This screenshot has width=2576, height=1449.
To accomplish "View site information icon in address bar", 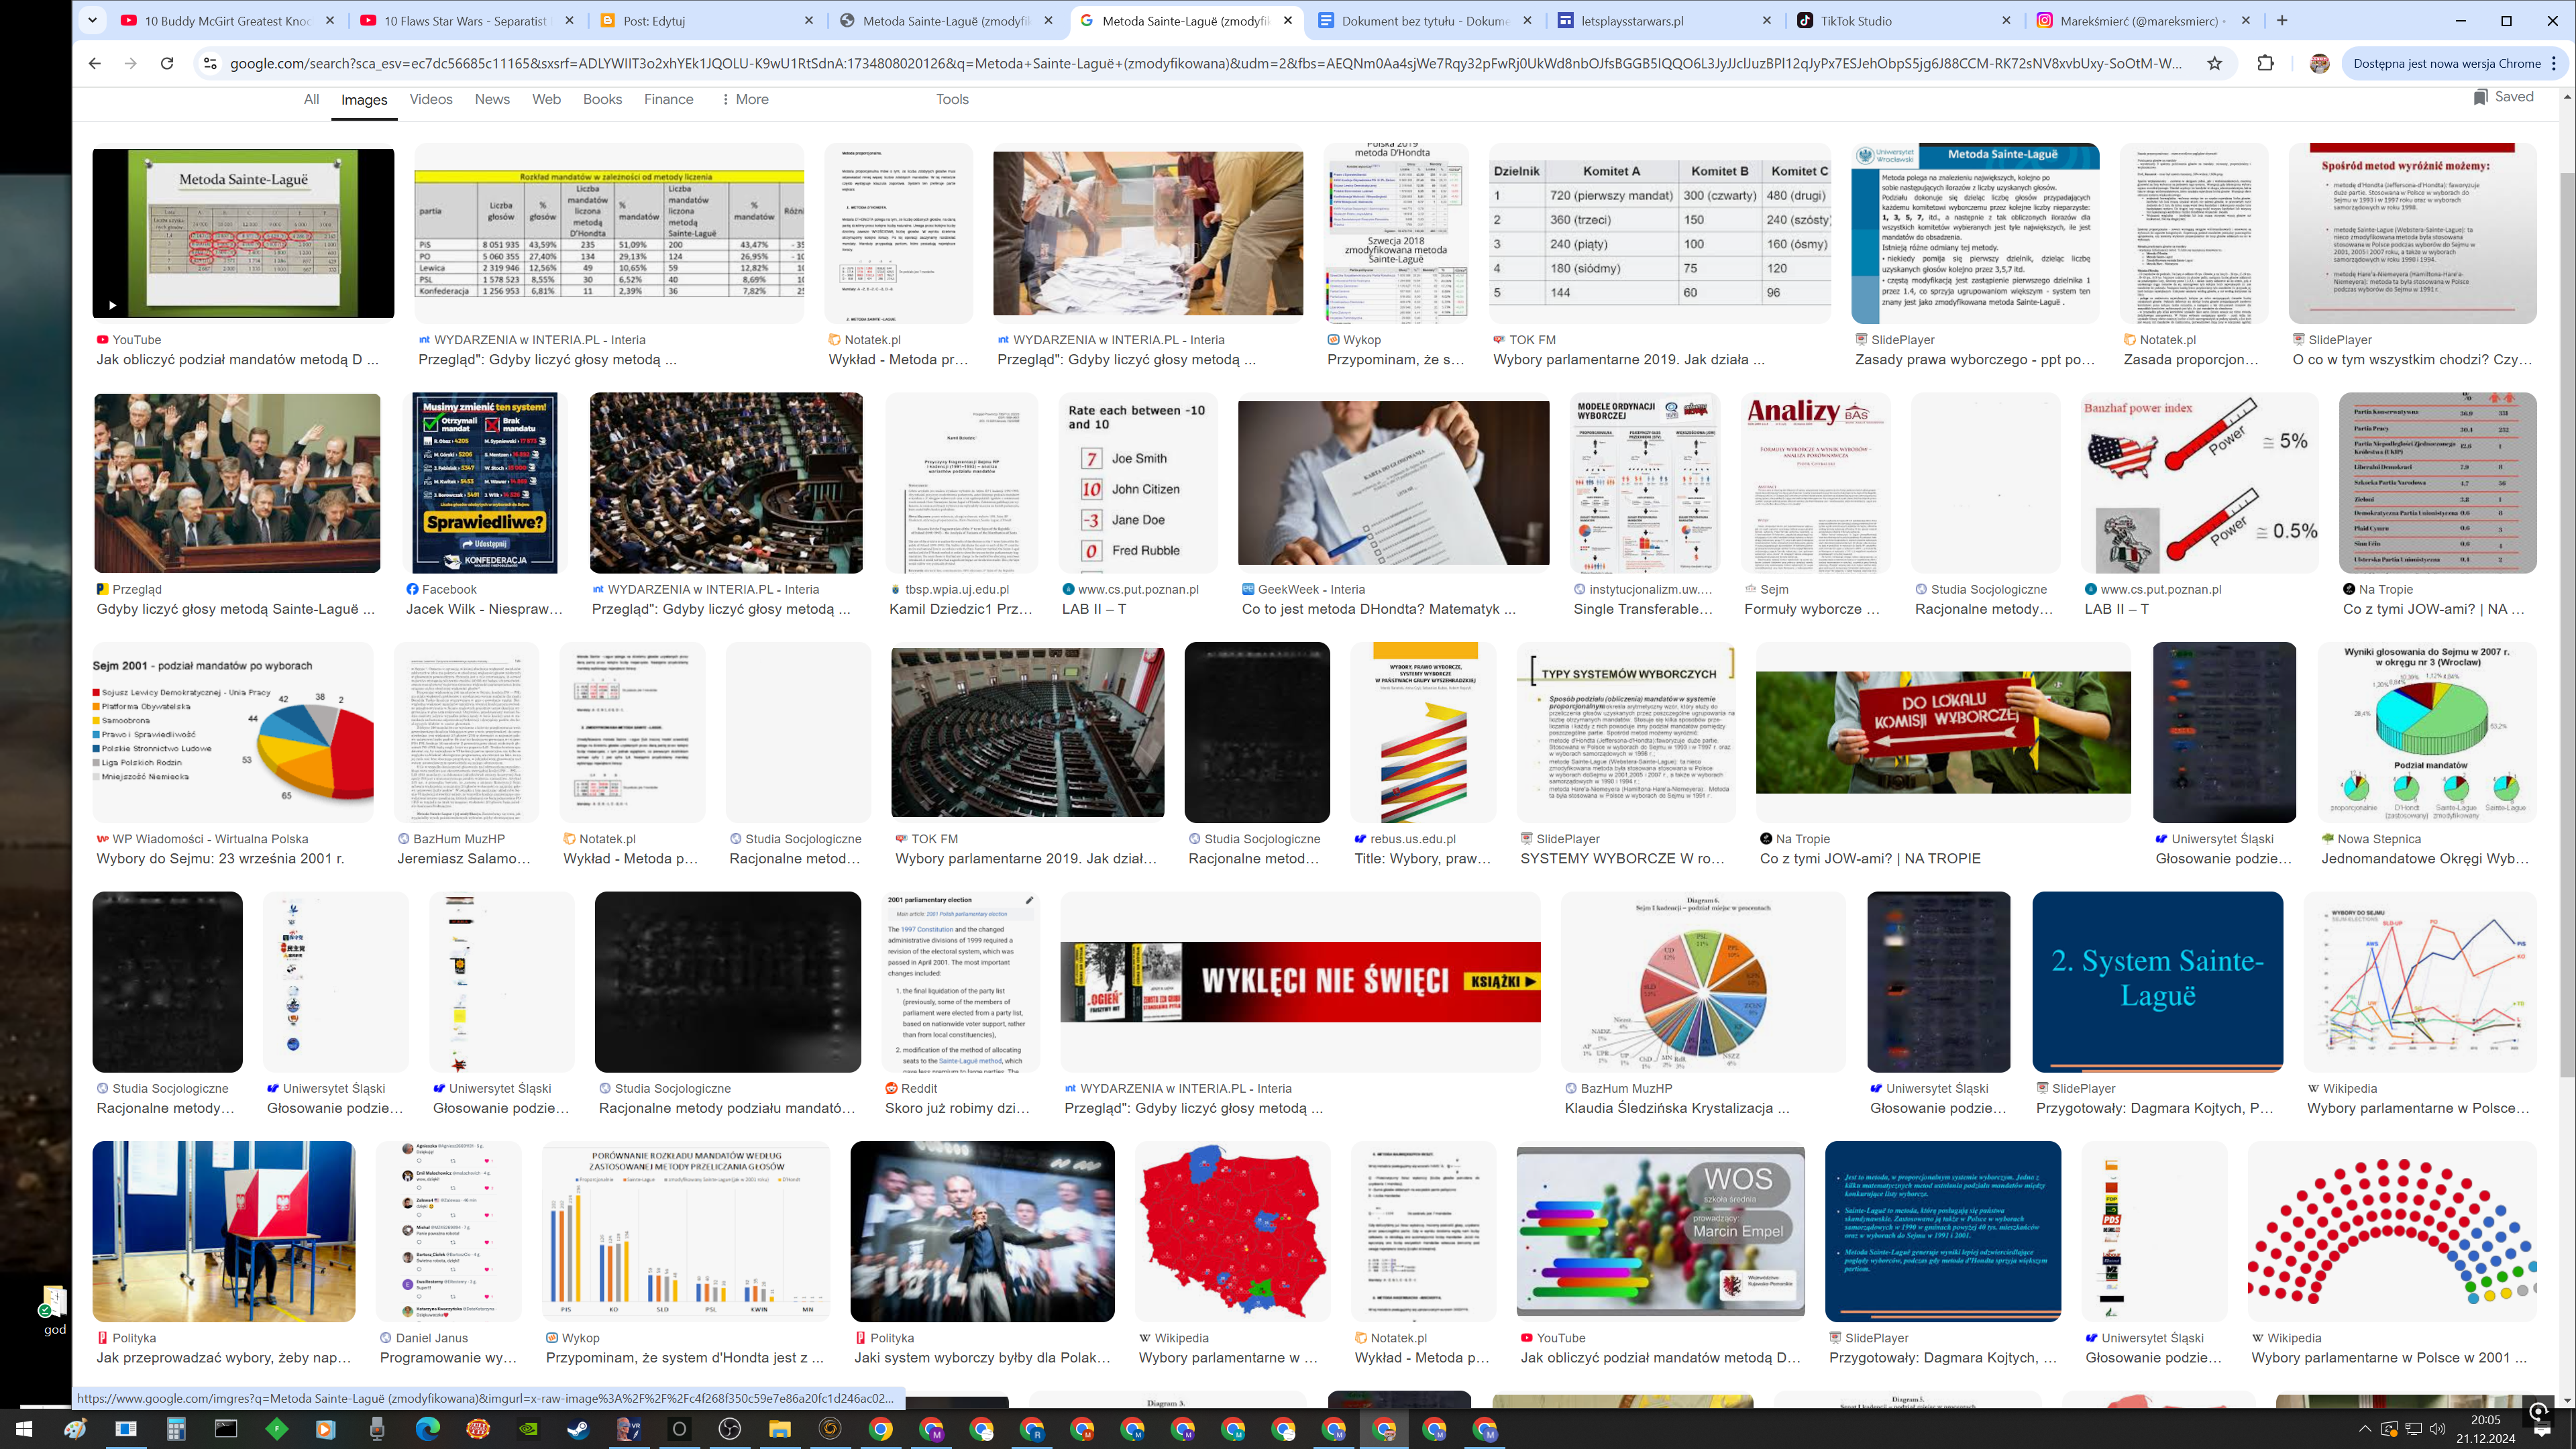I will point(209,63).
